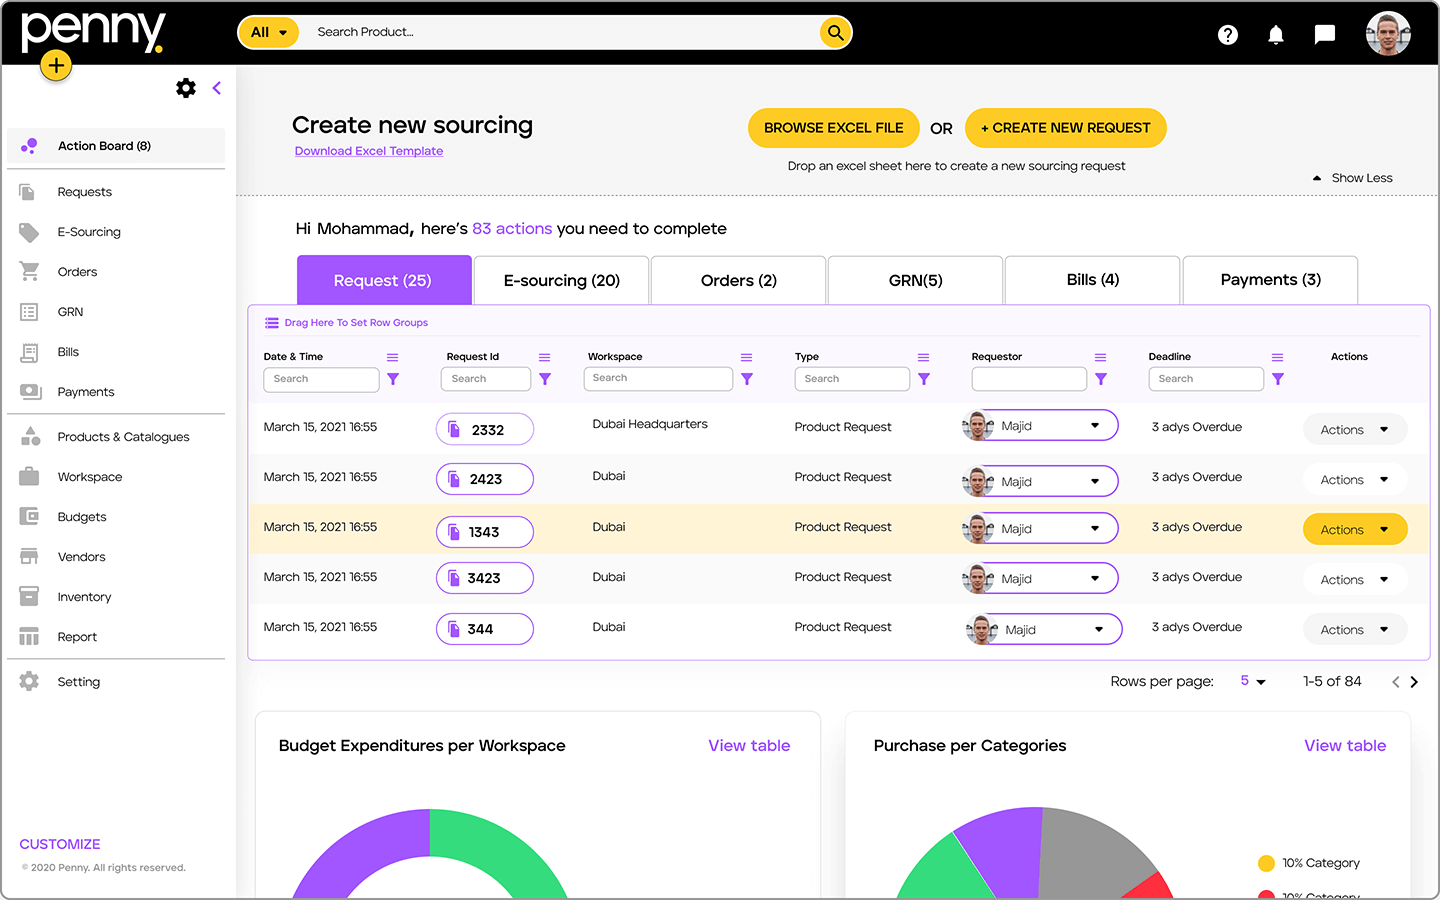Open Setting in sidebar
Image resolution: width=1440 pixels, height=900 pixels.
tap(78, 682)
